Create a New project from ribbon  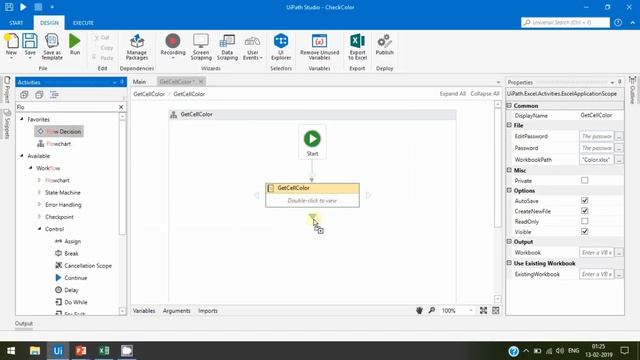coord(11,45)
